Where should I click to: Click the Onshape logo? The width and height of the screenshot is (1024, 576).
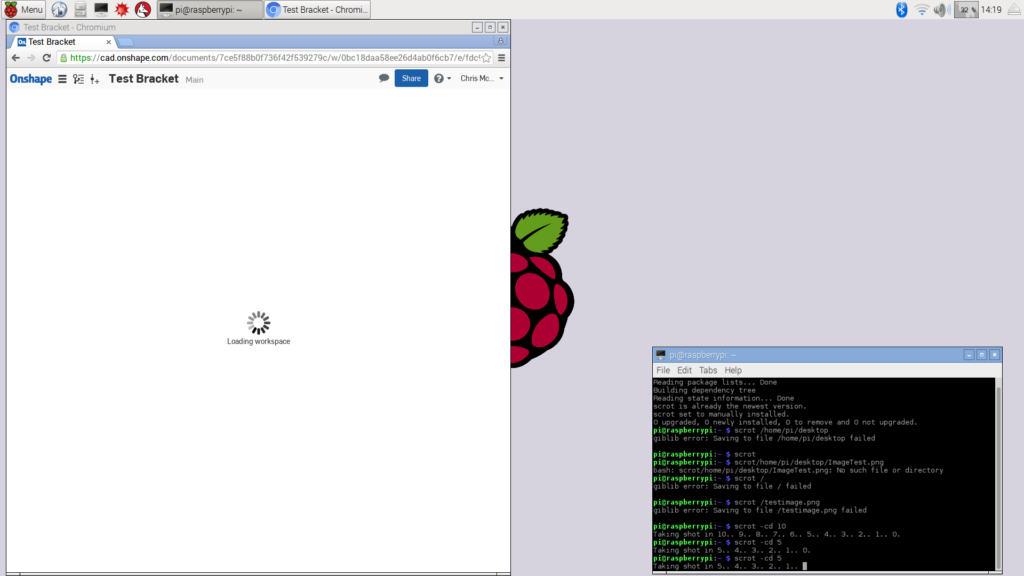click(x=31, y=79)
